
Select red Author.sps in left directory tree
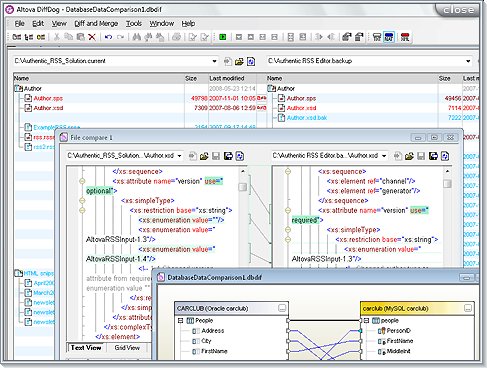click(48, 98)
